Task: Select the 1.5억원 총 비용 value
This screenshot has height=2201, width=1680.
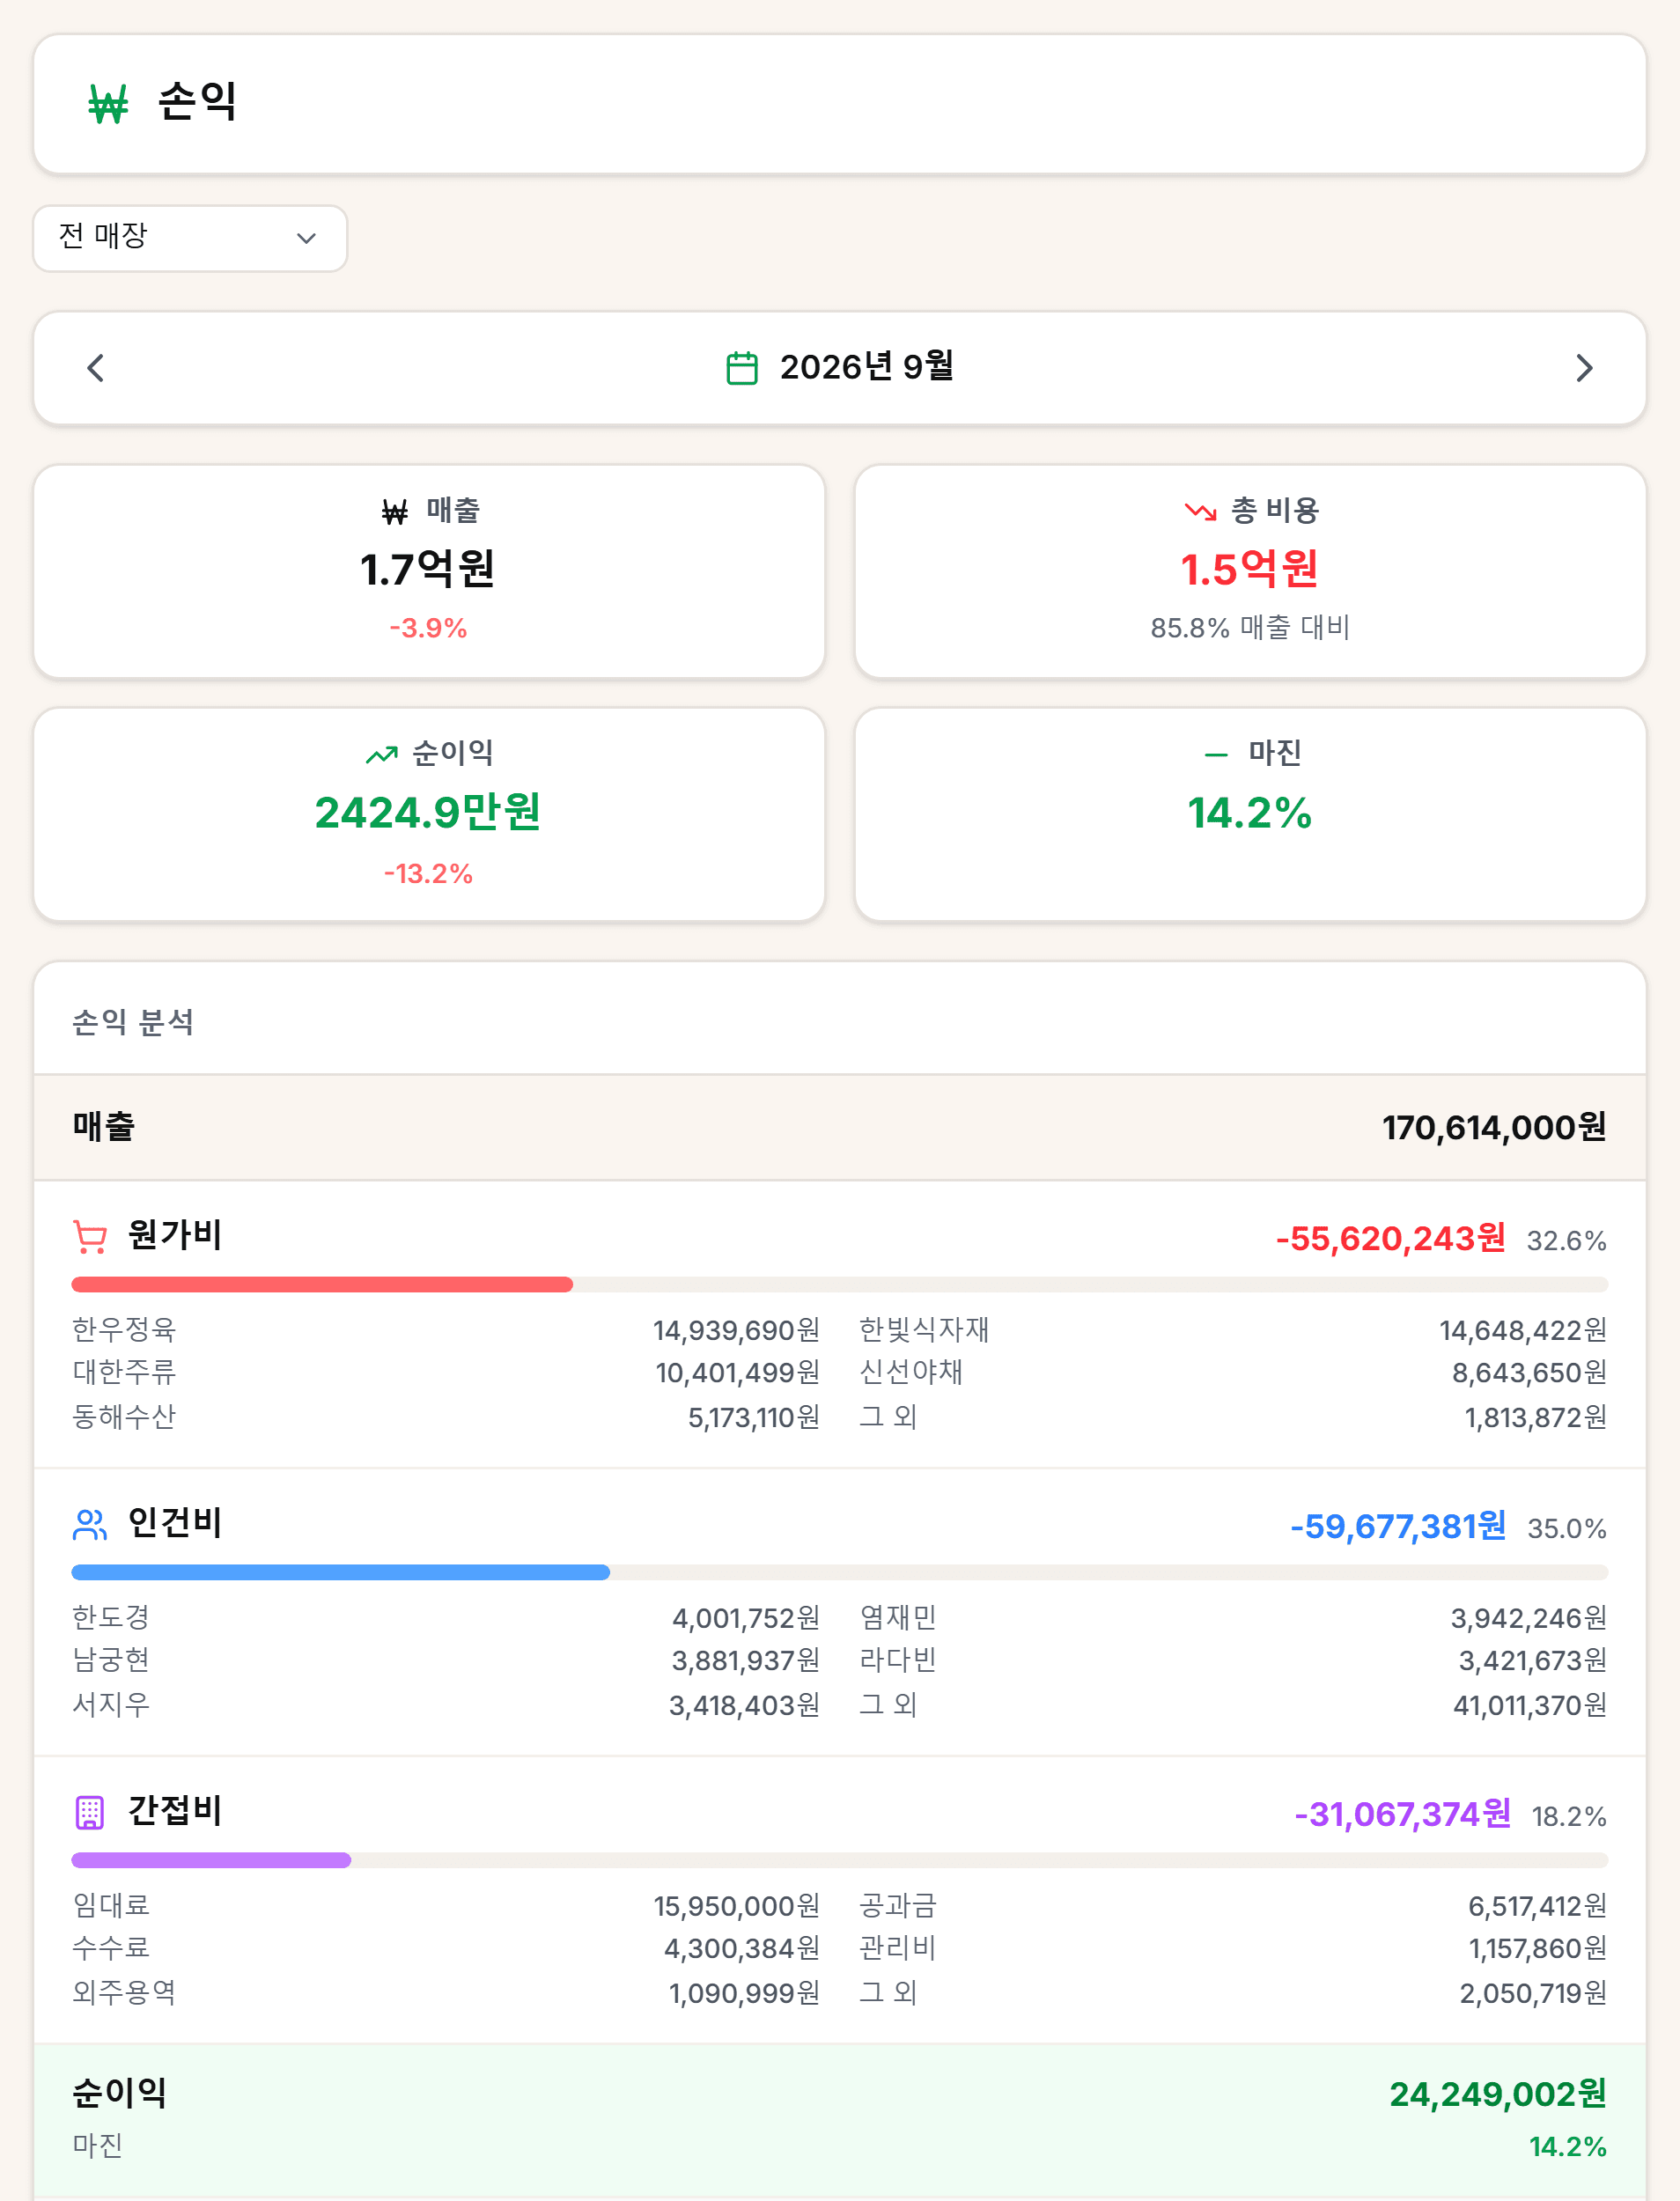Action: click(x=1250, y=569)
